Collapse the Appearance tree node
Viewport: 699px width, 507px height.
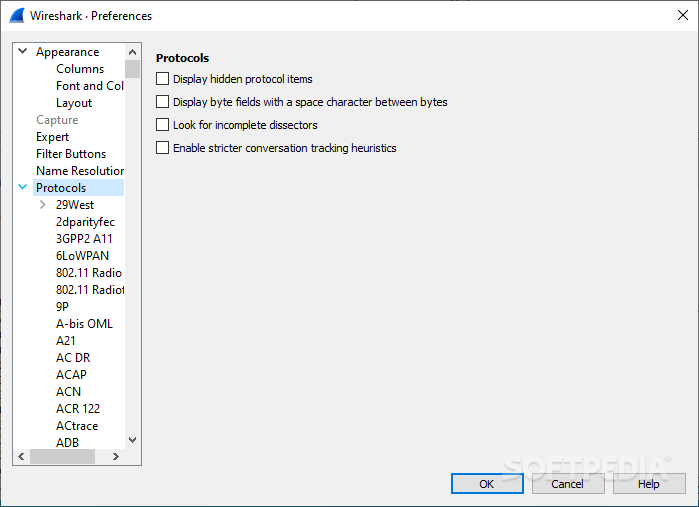click(x=23, y=51)
